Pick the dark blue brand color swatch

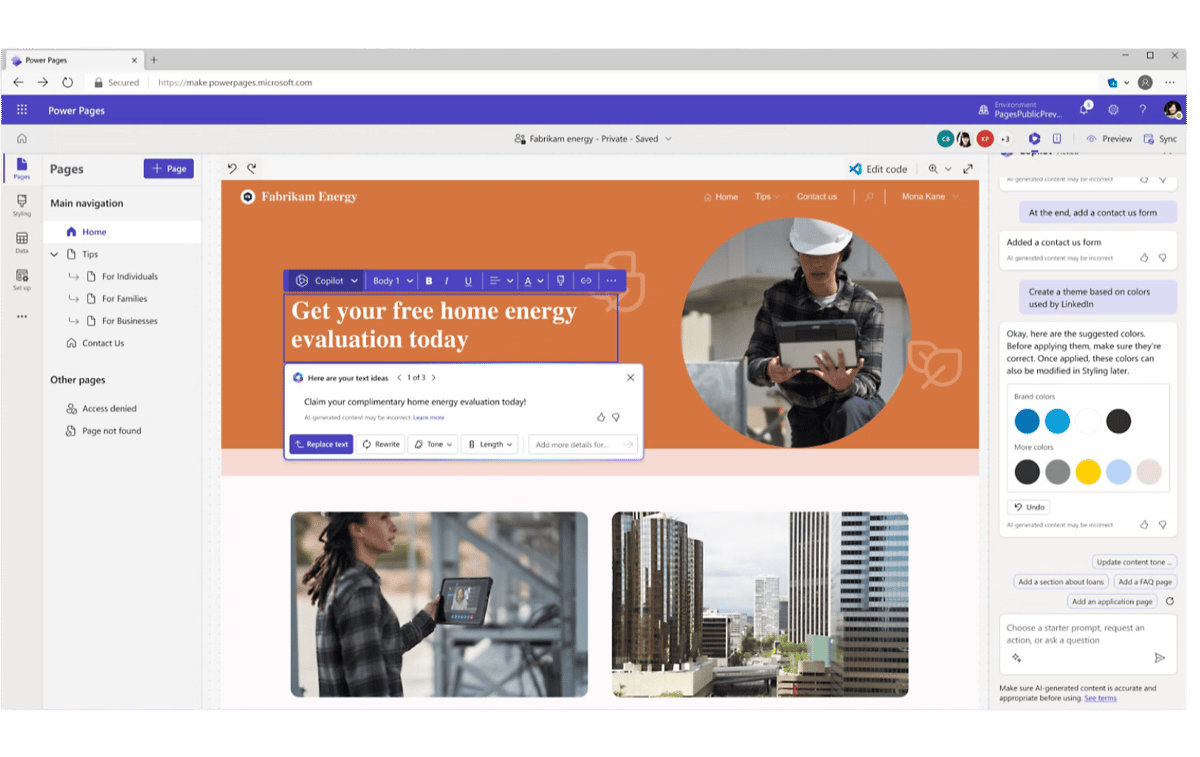point(1027,421)
